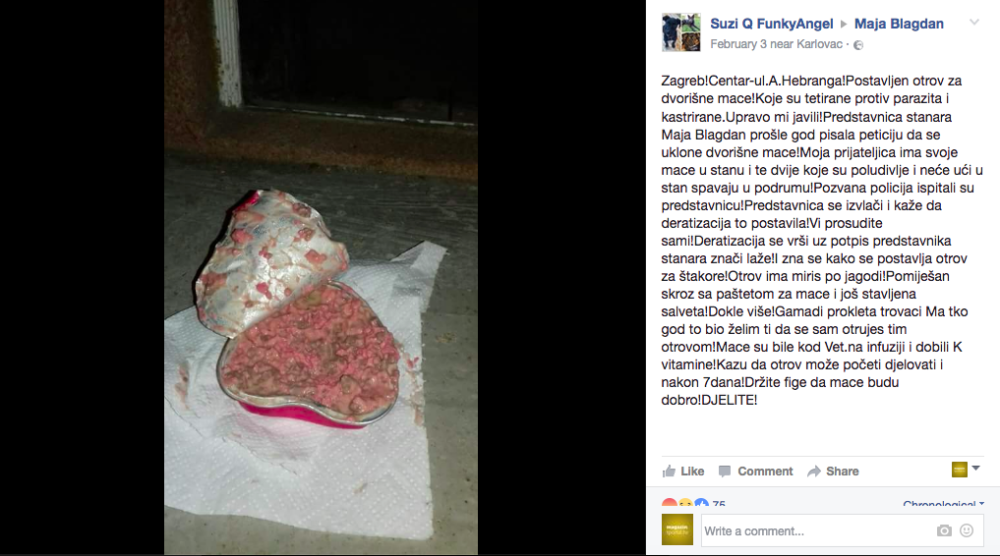The width and height of the screenshot is (1000, 556).
Task: Click the Comment speech bubble icon
Action: click(724, 471)
